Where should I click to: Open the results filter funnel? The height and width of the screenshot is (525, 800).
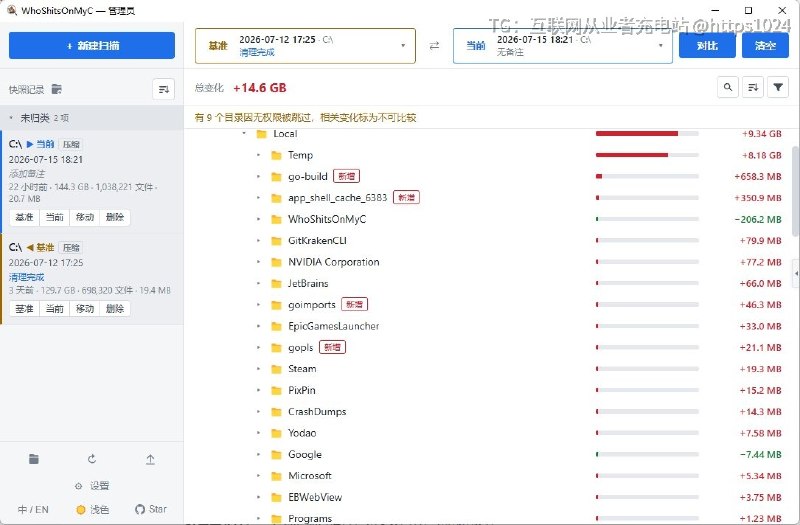click(x=778, y=87)
